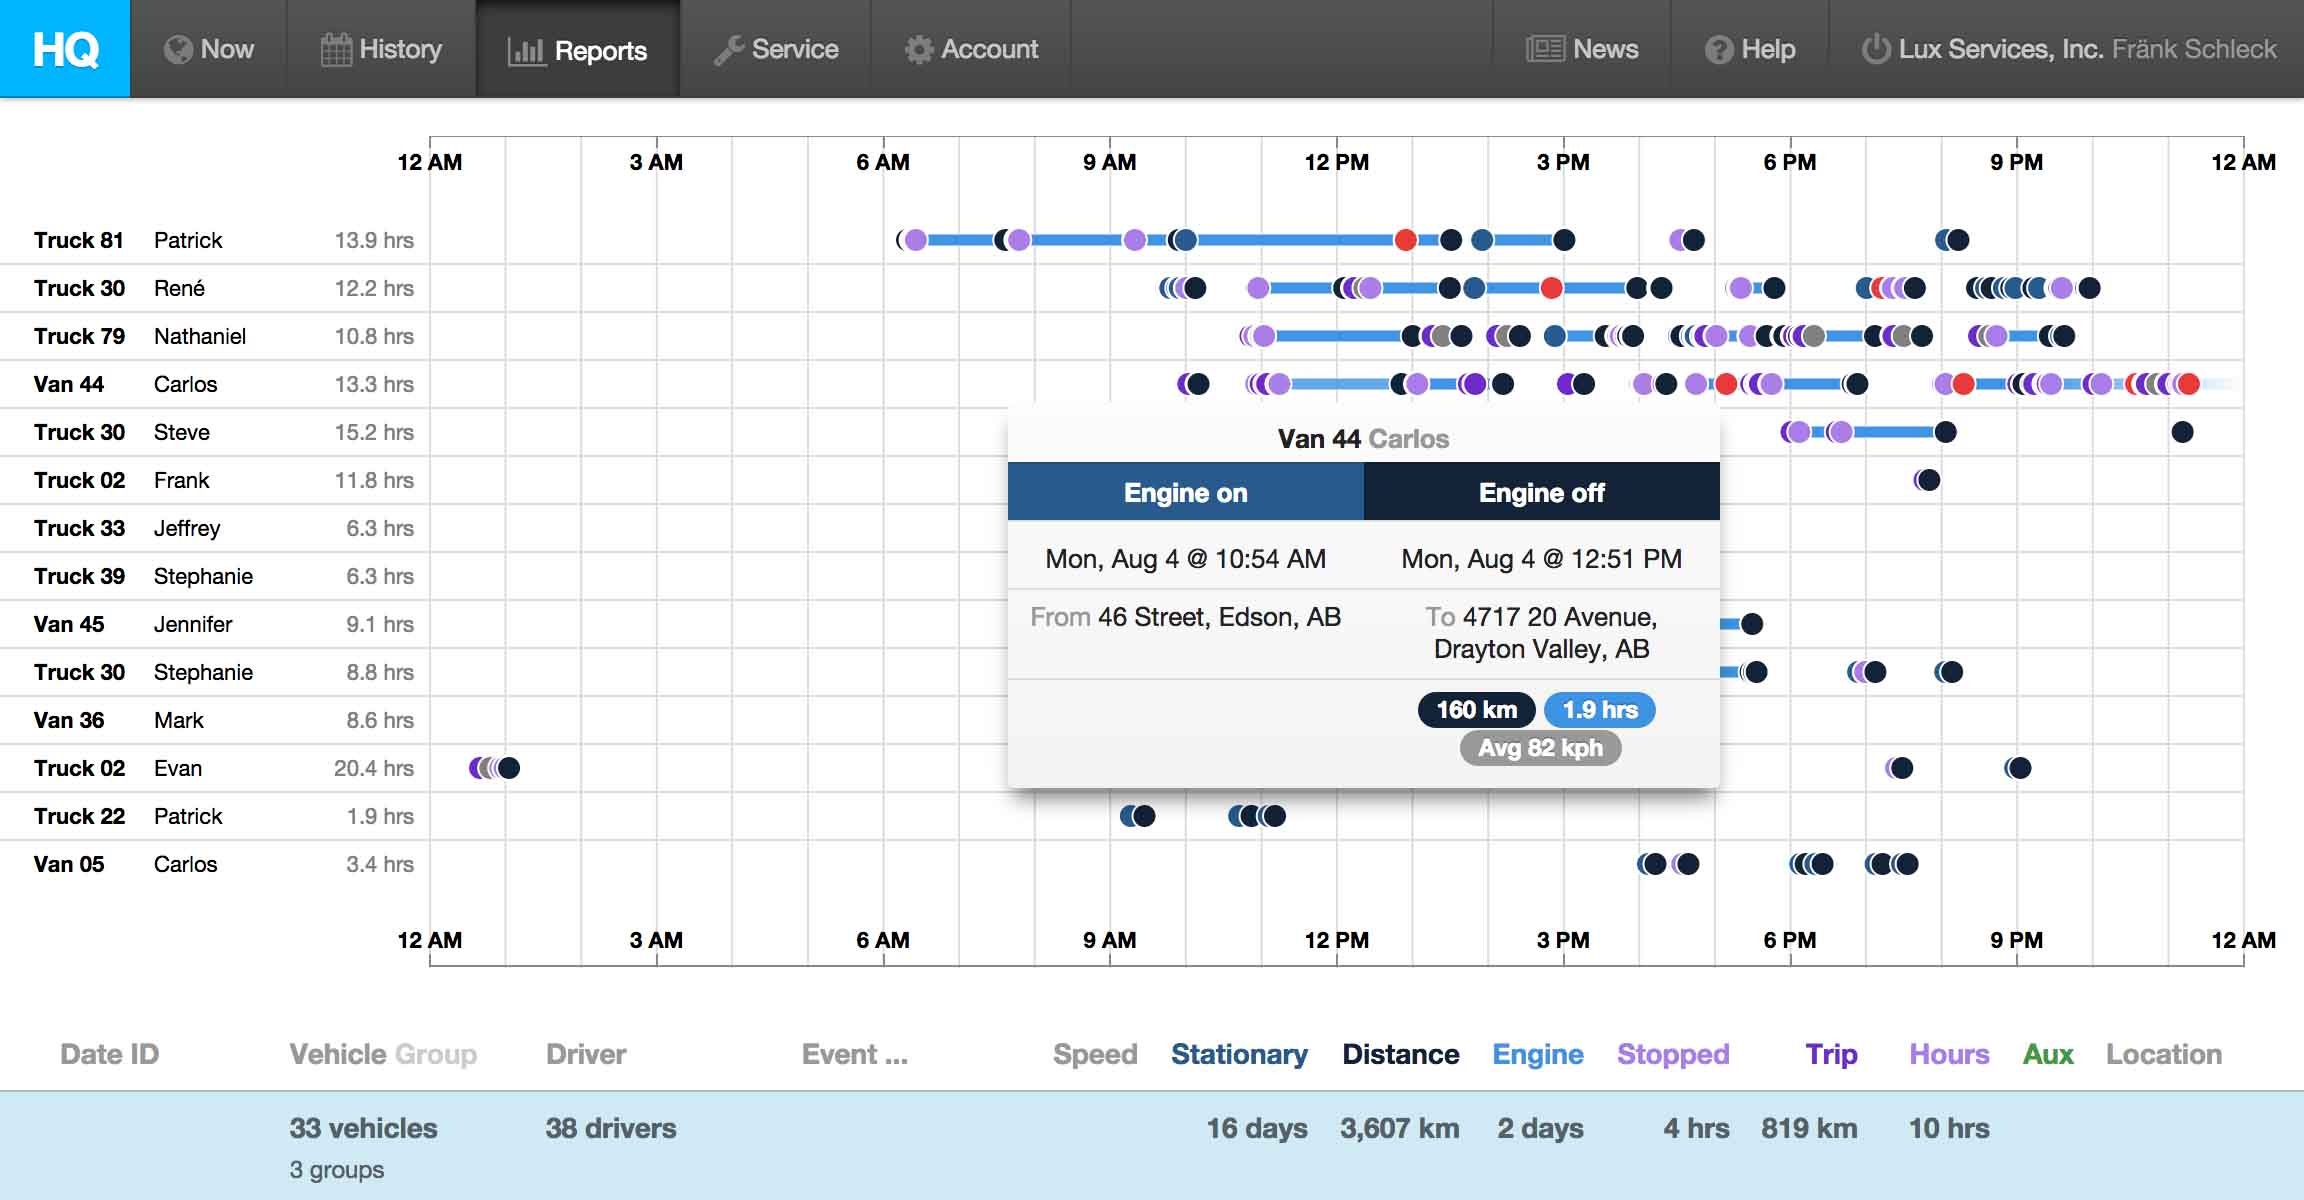Click the Stopped column header

coord(1673,1054)
